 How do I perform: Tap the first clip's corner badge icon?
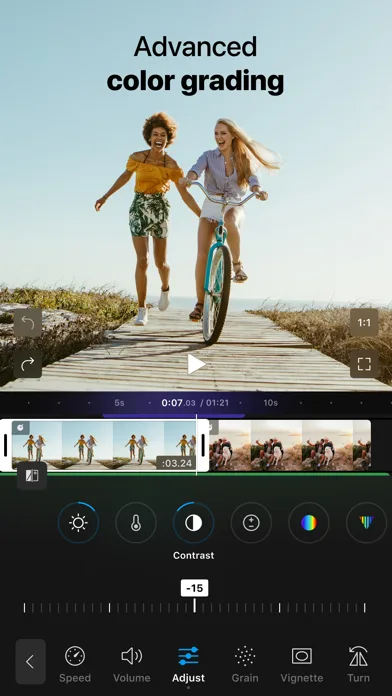tap(20, 428)
